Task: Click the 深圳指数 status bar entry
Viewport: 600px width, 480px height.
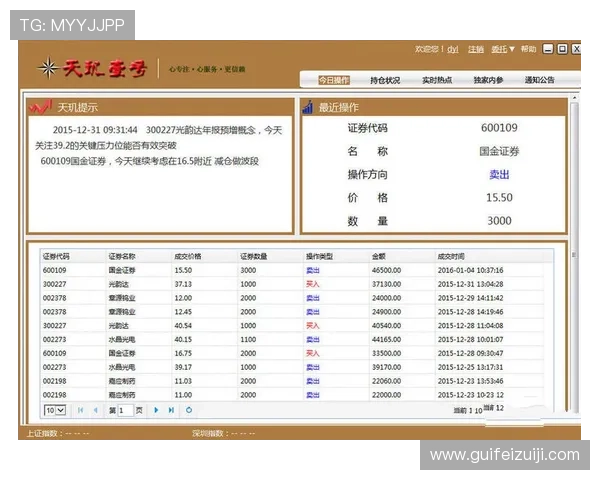Action: point(223,433)
